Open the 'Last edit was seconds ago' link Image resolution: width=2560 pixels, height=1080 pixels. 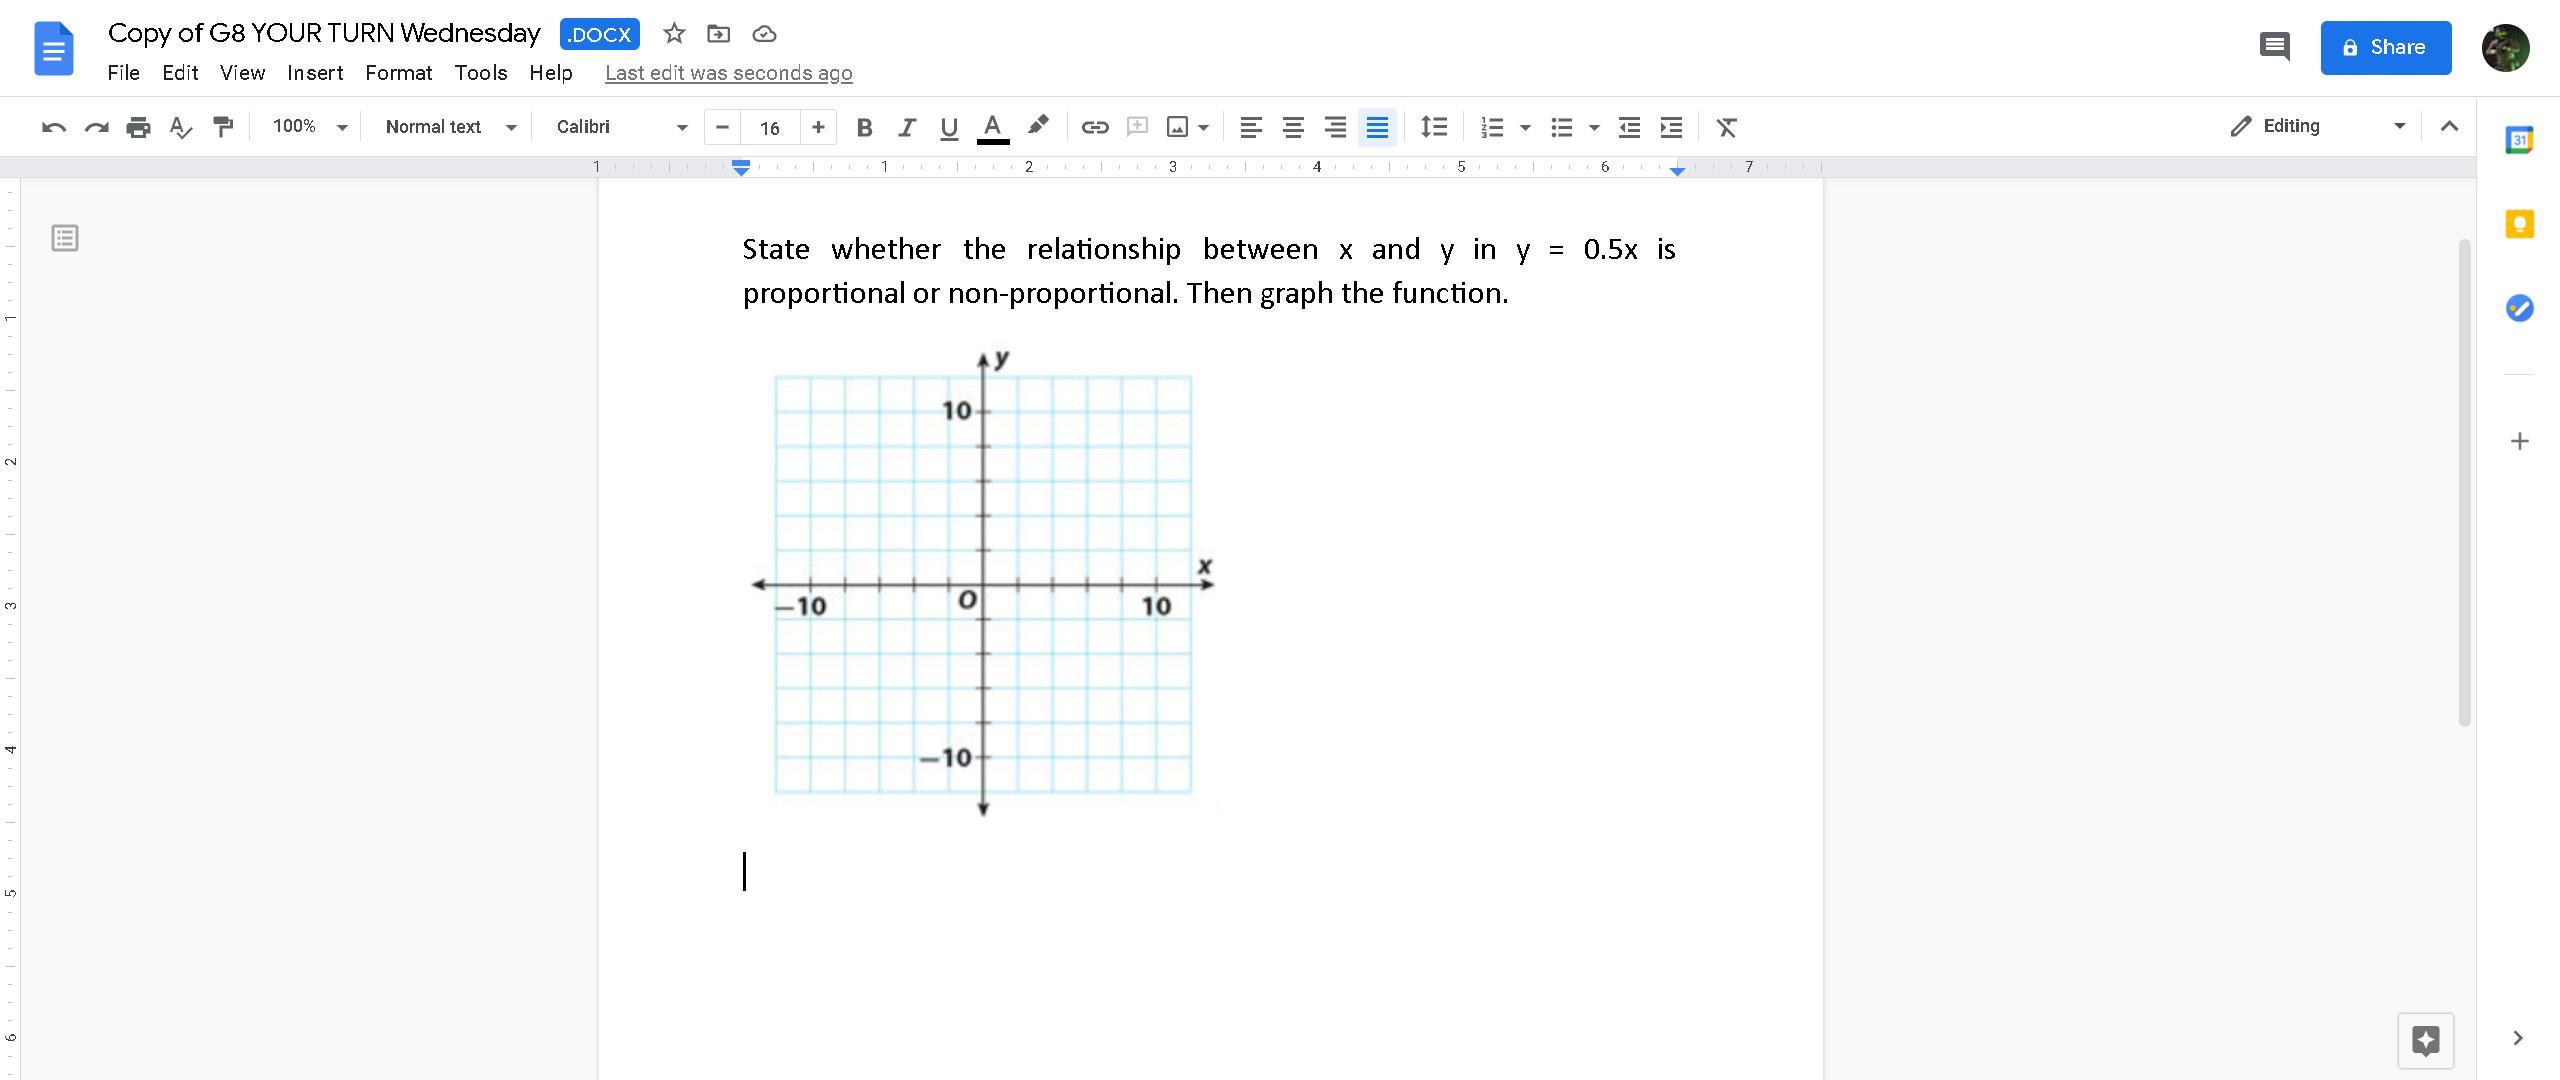point(728,73)
